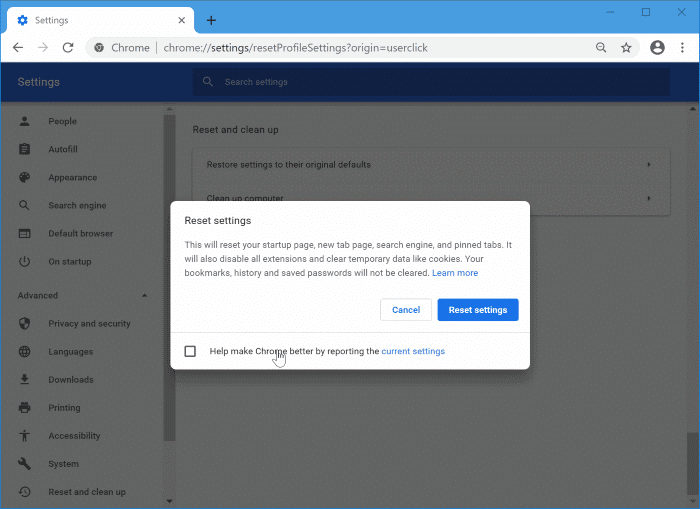Image resolution: width=700 pixels, height=509 pixels.
Task: Open the Learn more link
Action: click(x=455, y=273)
